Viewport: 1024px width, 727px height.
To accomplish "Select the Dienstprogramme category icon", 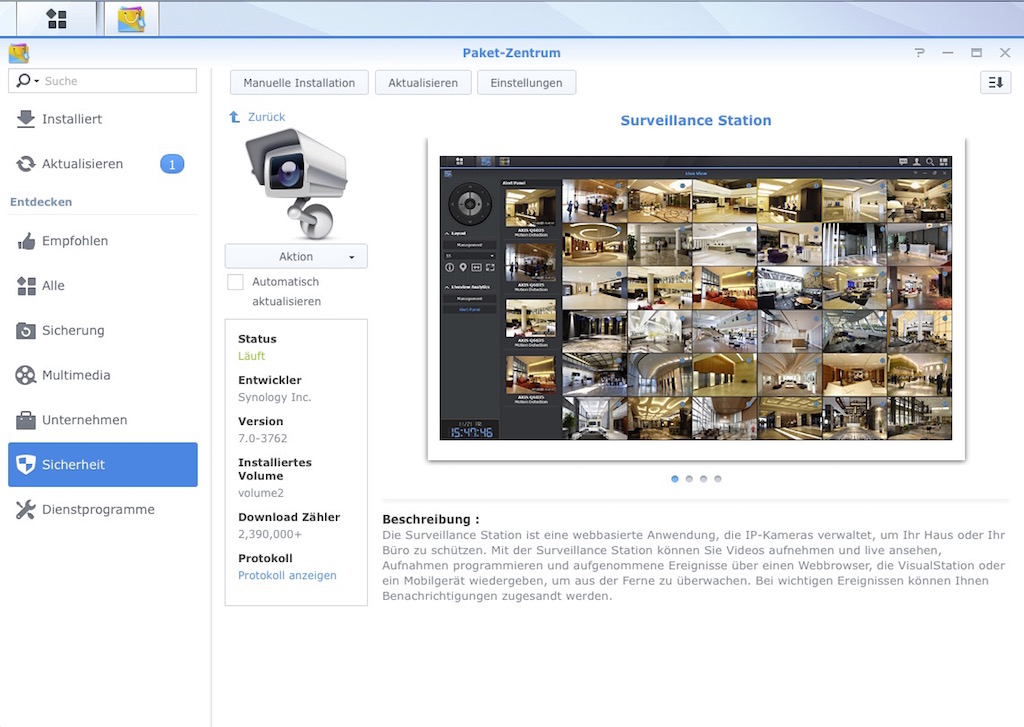I will (27, 509).
